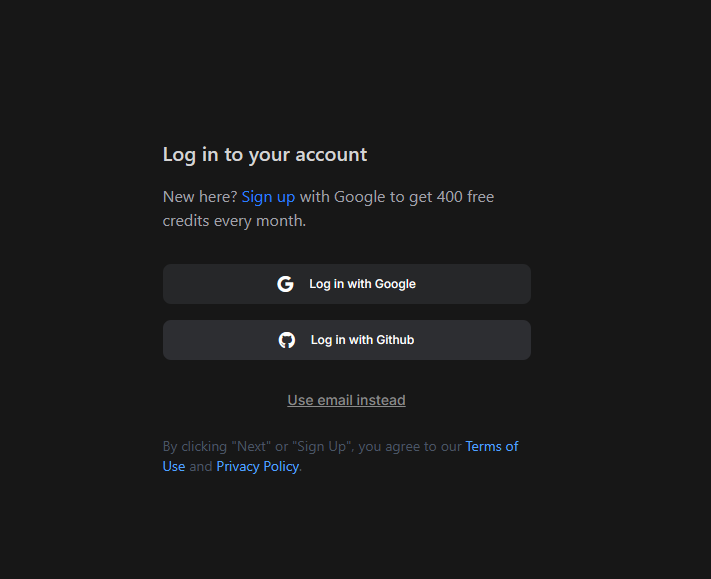Choose Use email instead
711x579 pixels.
346,400
